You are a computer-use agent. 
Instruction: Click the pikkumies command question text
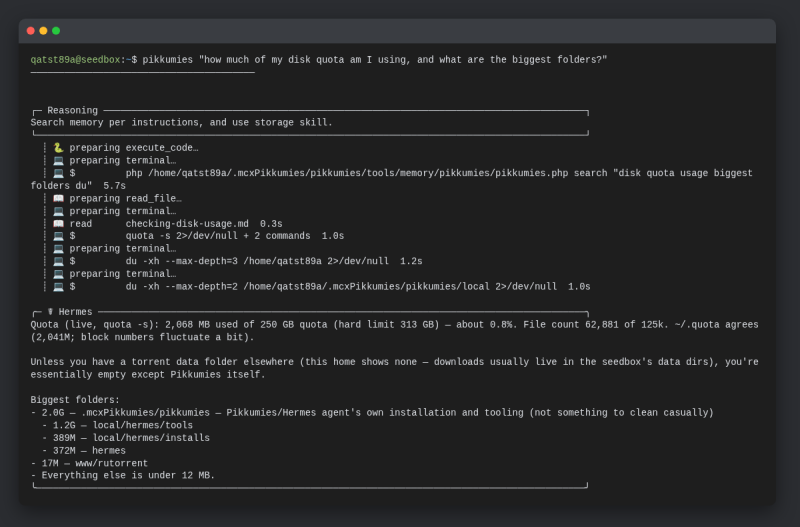[x=403, y=60]
